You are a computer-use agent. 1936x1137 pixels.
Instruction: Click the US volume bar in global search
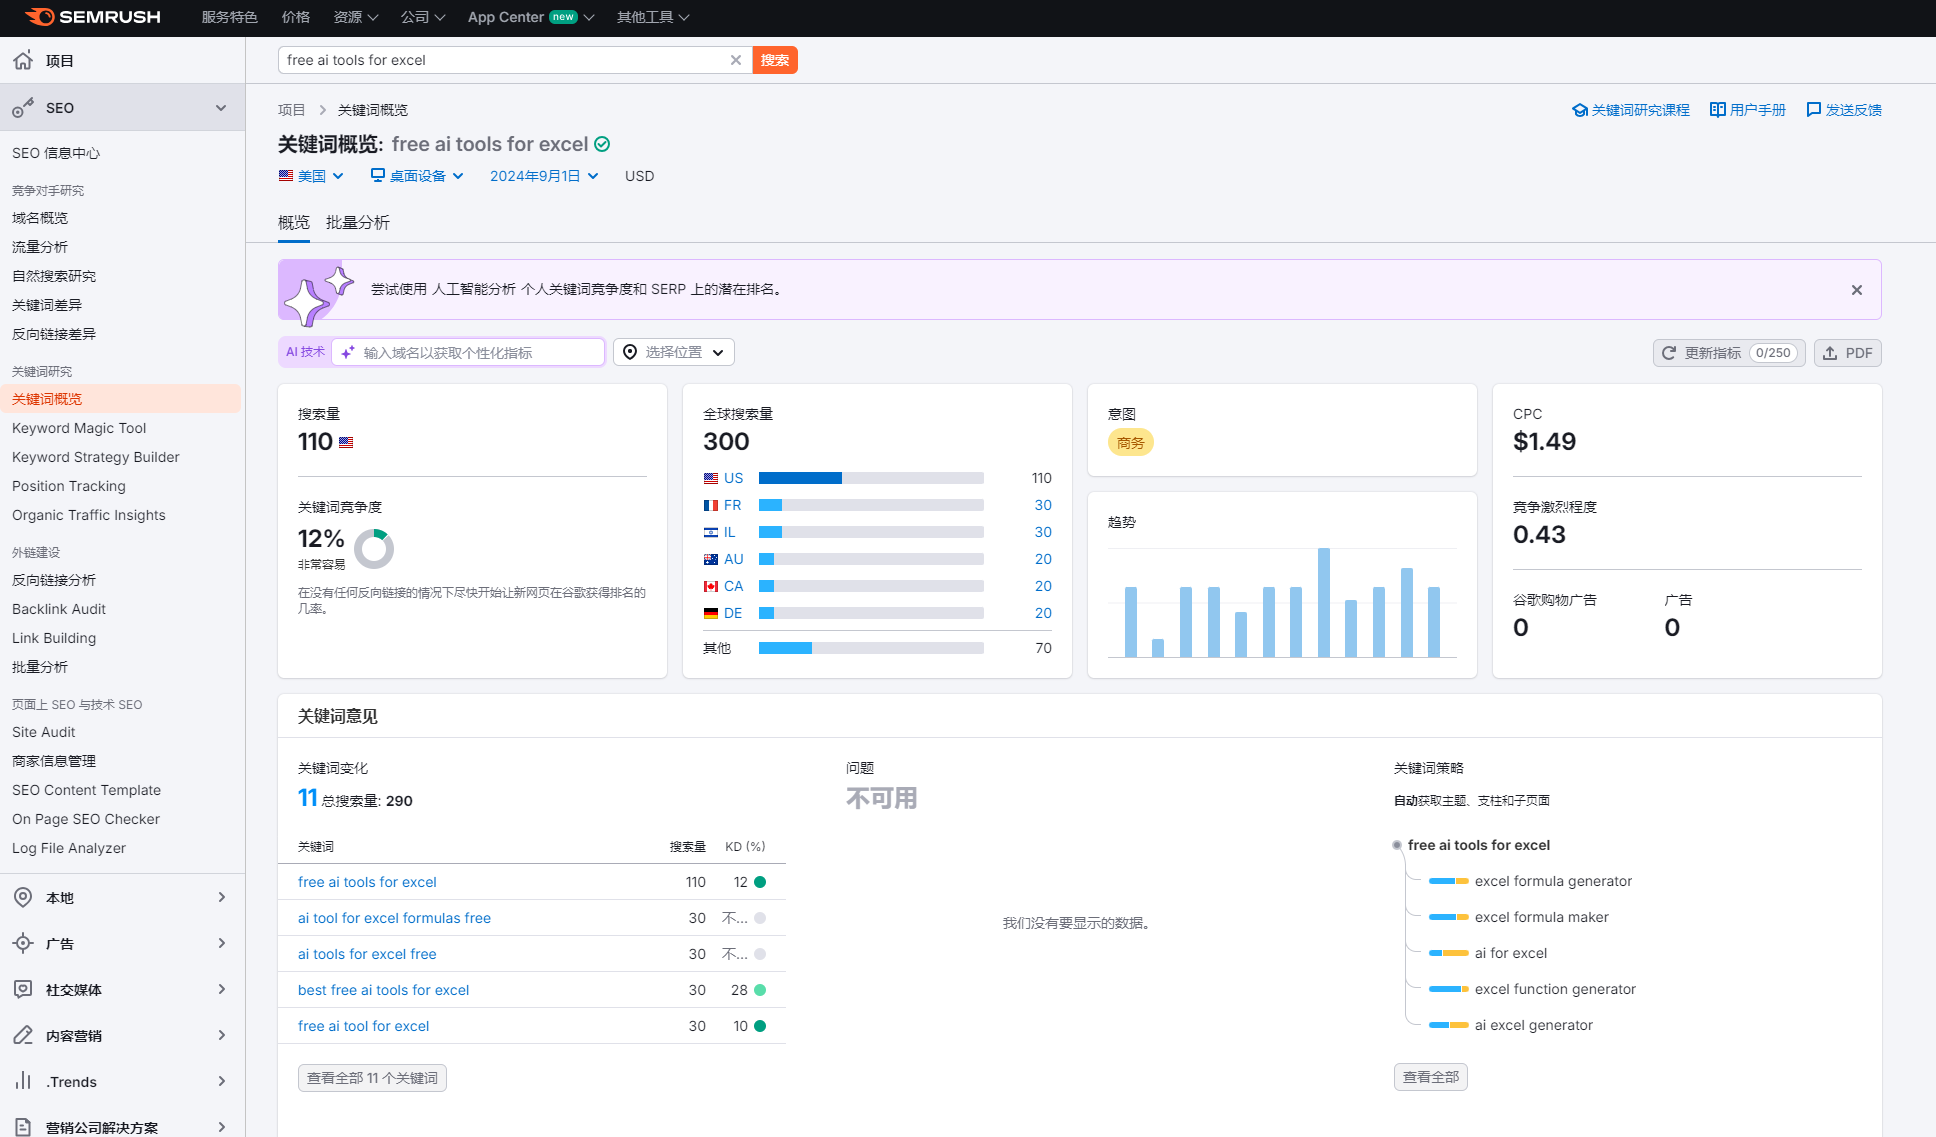pos(871,478)
